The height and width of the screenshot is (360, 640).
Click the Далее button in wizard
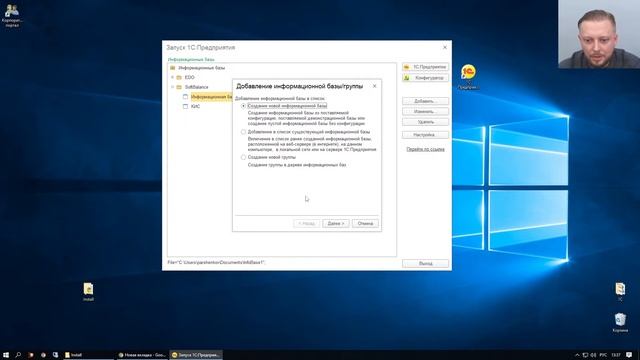pos(336,223)
